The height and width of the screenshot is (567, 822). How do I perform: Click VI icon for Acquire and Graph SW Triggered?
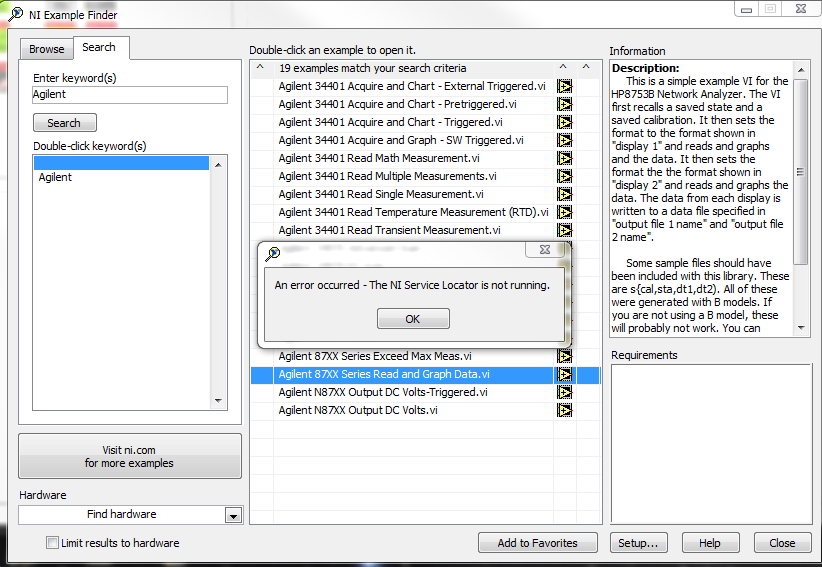pos(565,140)
